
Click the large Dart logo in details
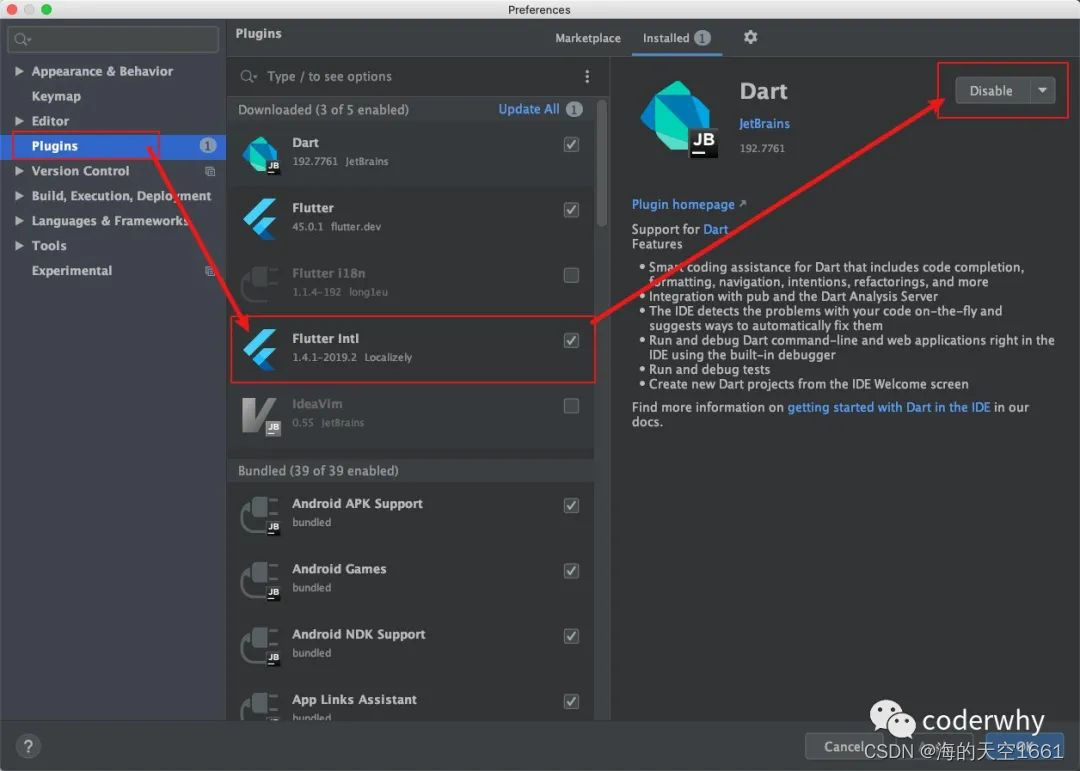point(678,119)
